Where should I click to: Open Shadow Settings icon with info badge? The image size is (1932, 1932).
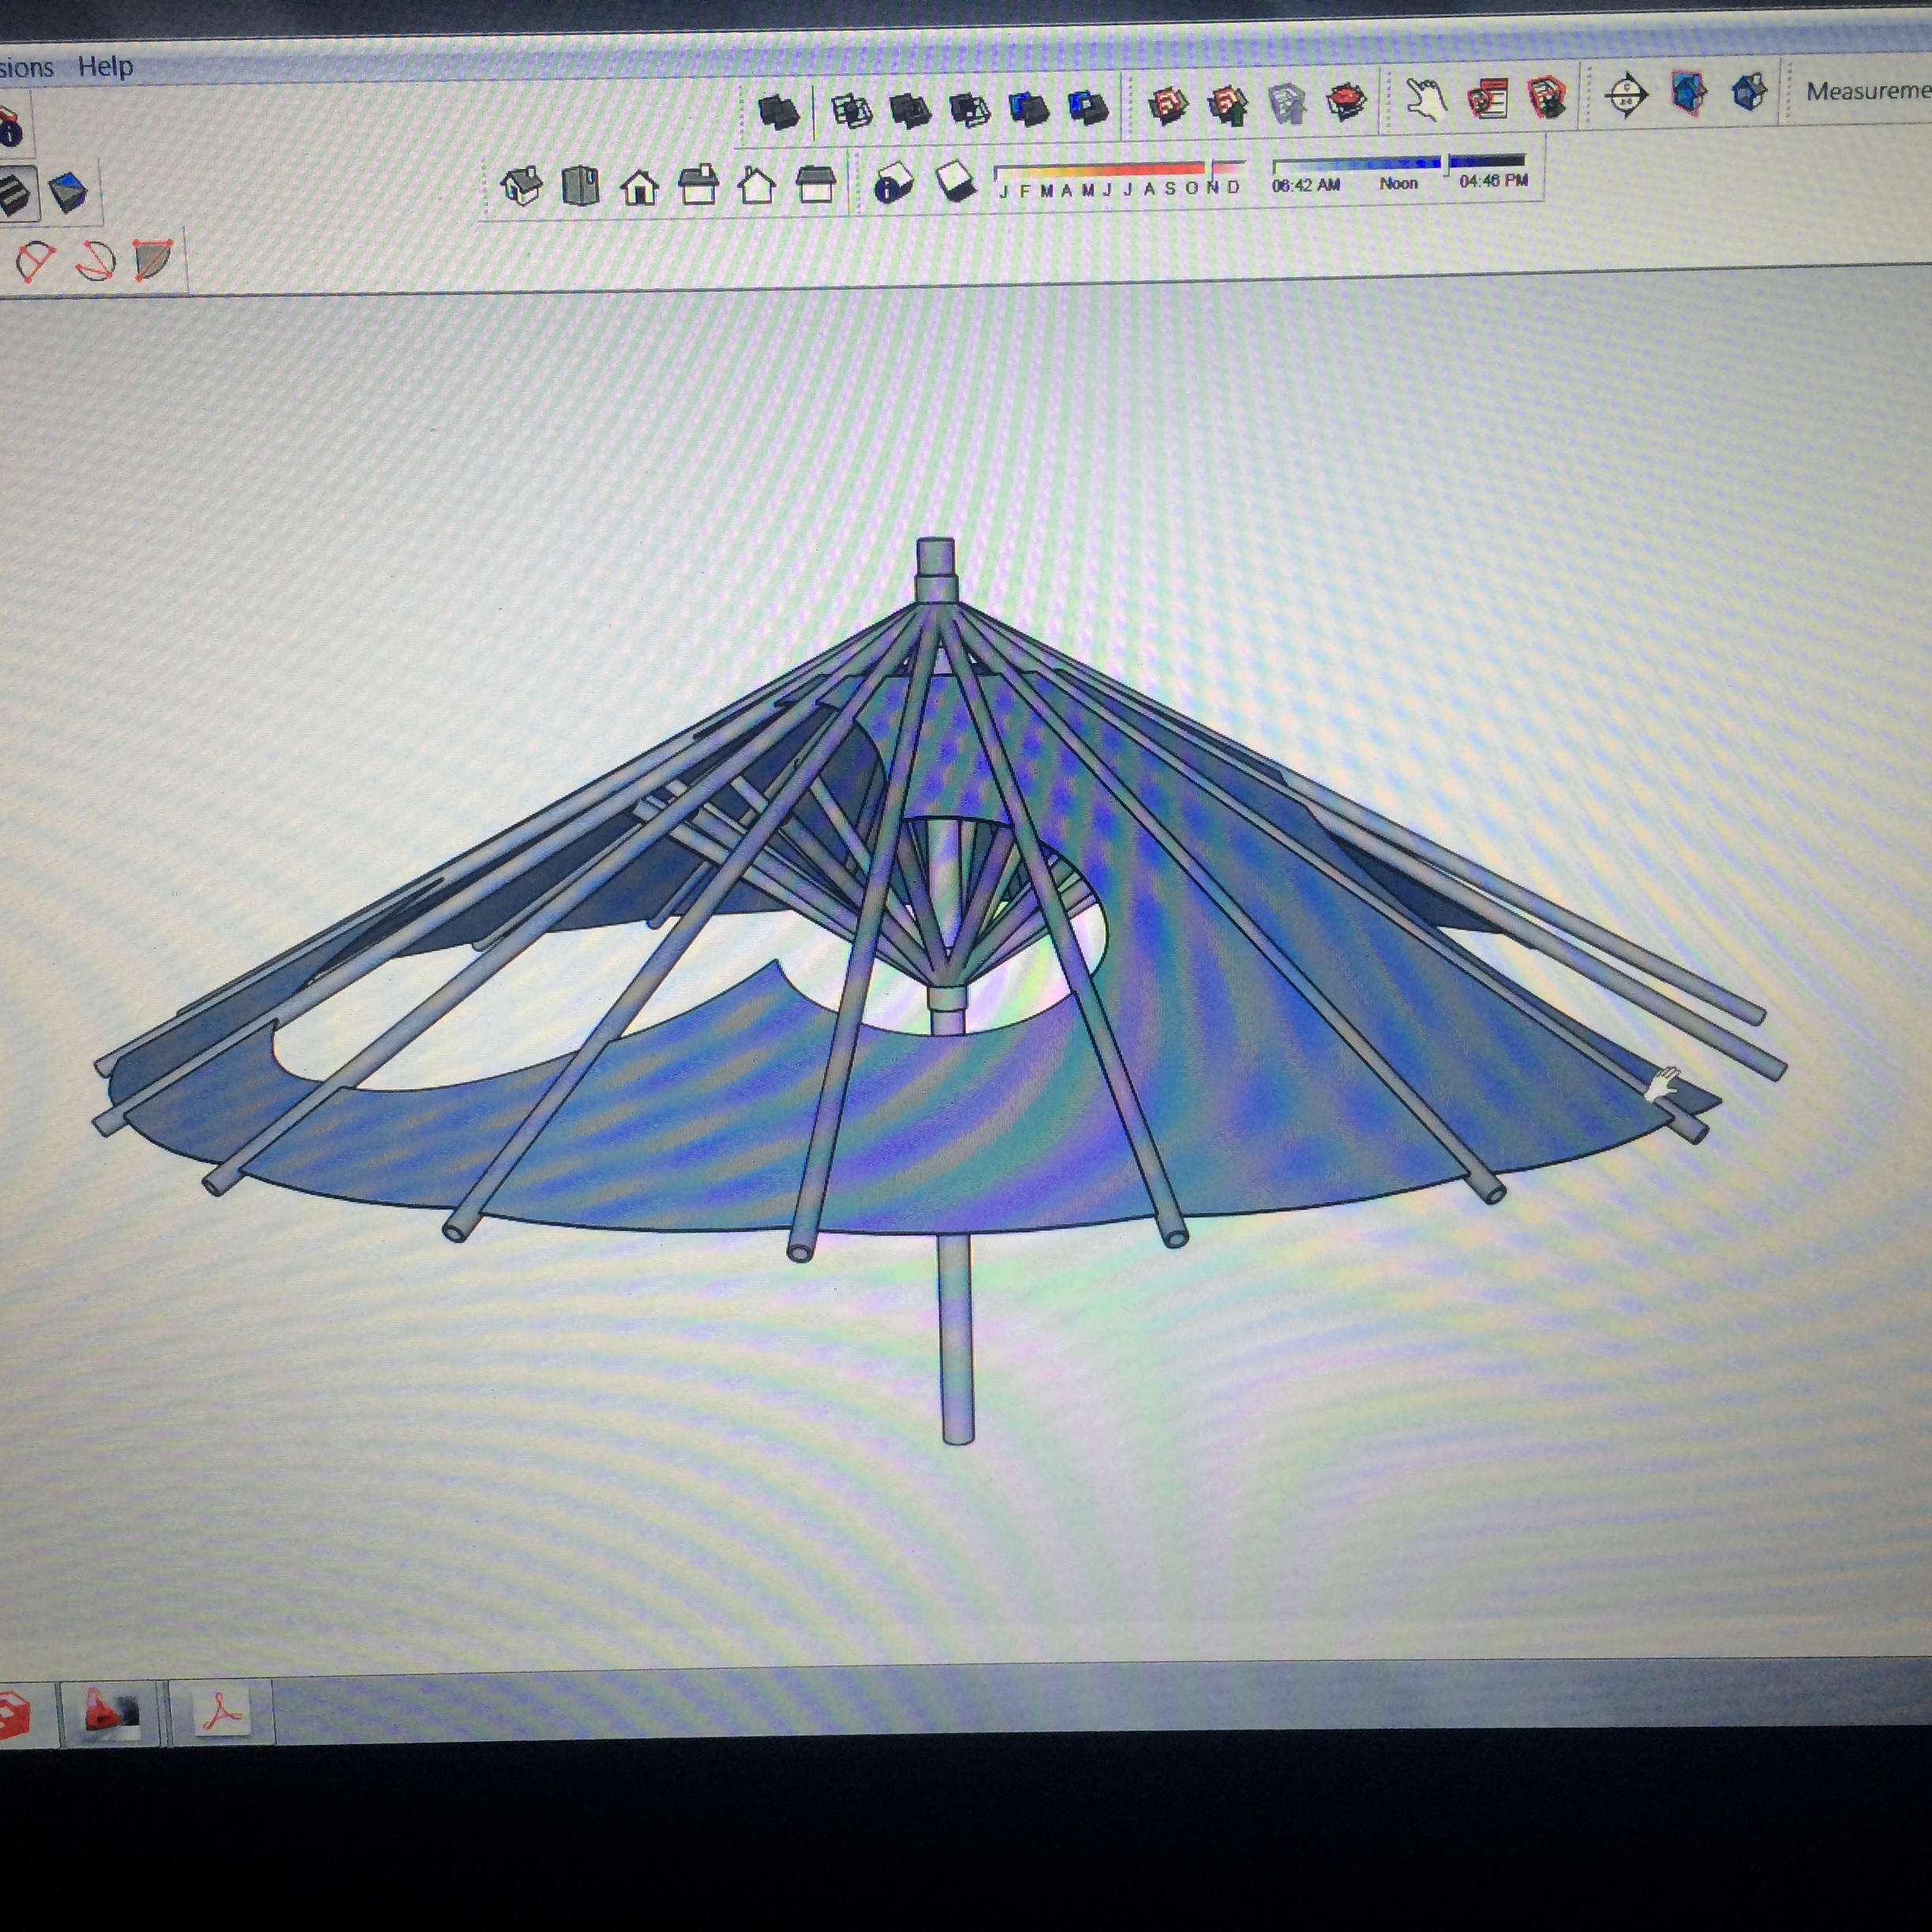(x=893, y=184)
